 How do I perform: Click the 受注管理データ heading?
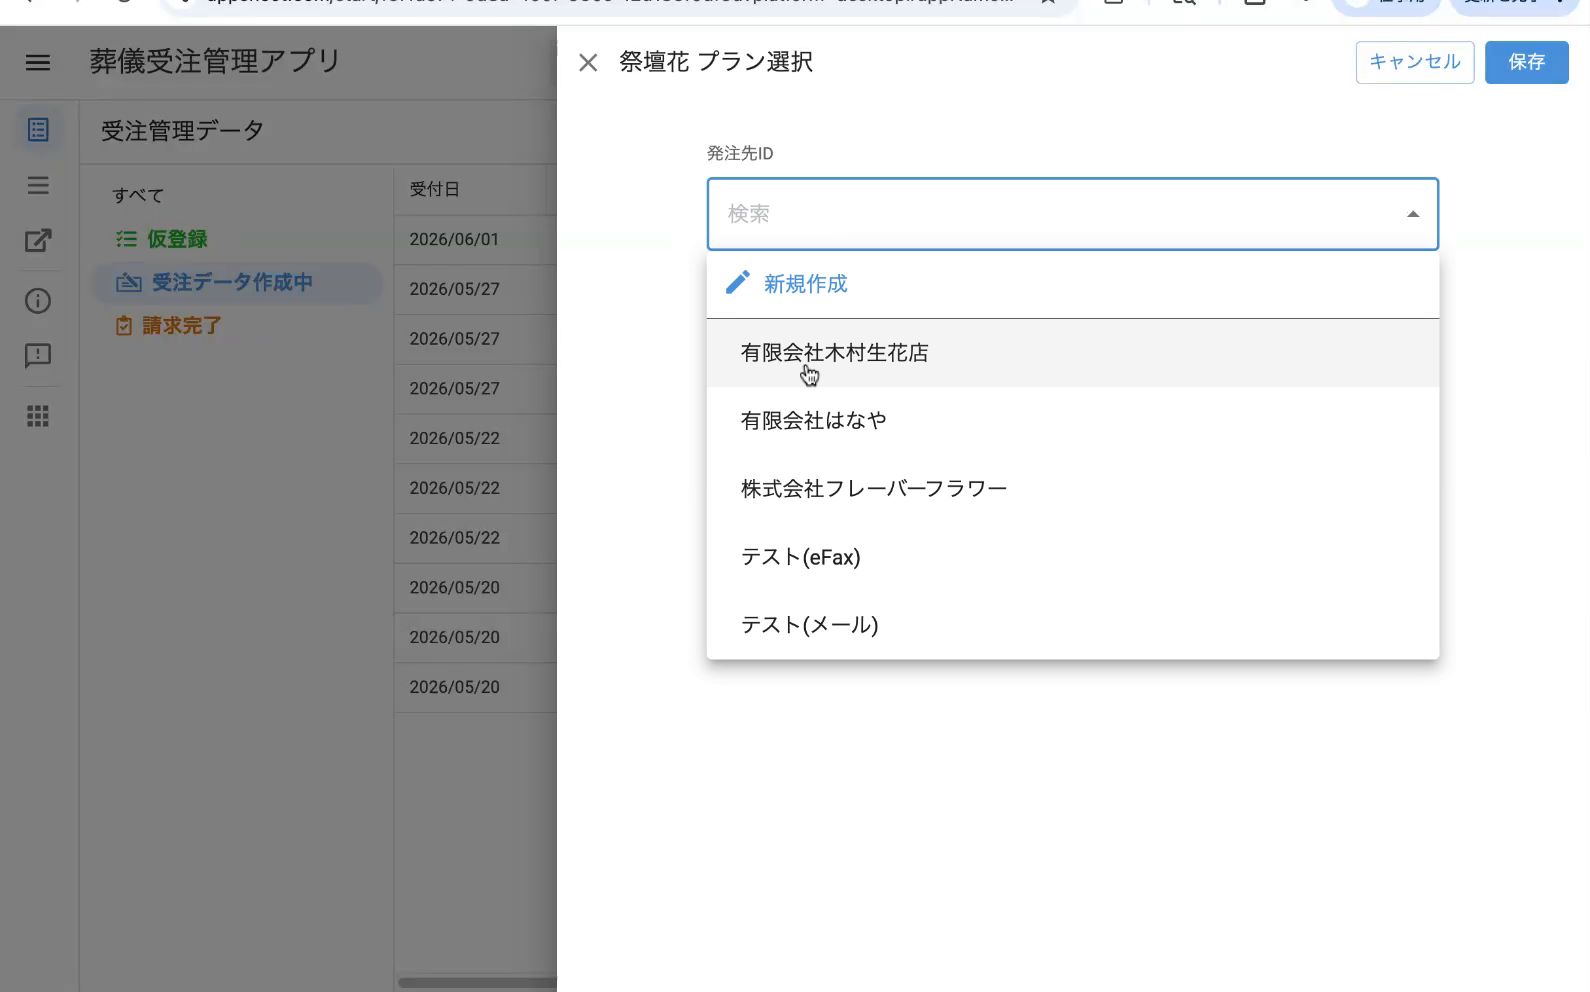[182, 131]
